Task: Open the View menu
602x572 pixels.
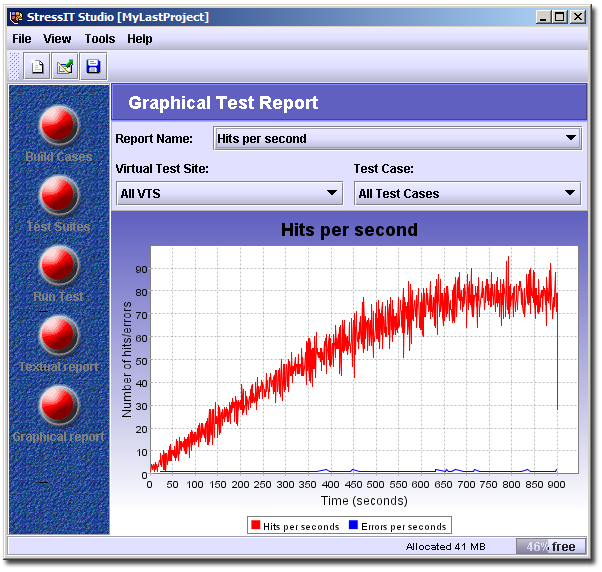Action: [x=57, y=39]
